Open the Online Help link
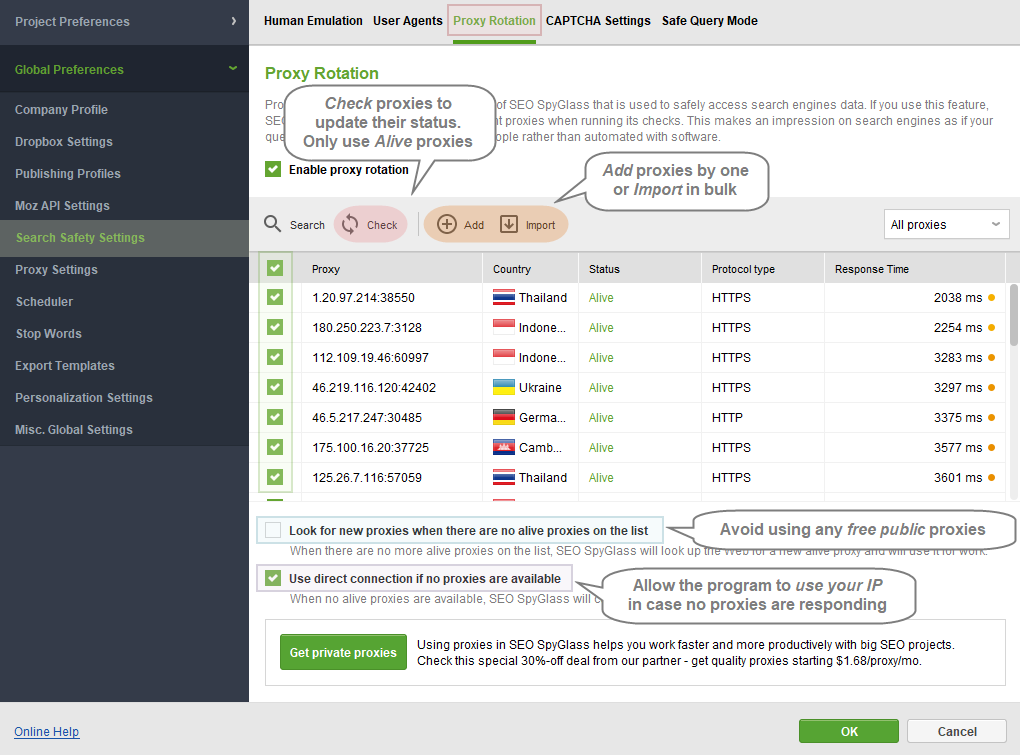 click(x=47, y=732)
